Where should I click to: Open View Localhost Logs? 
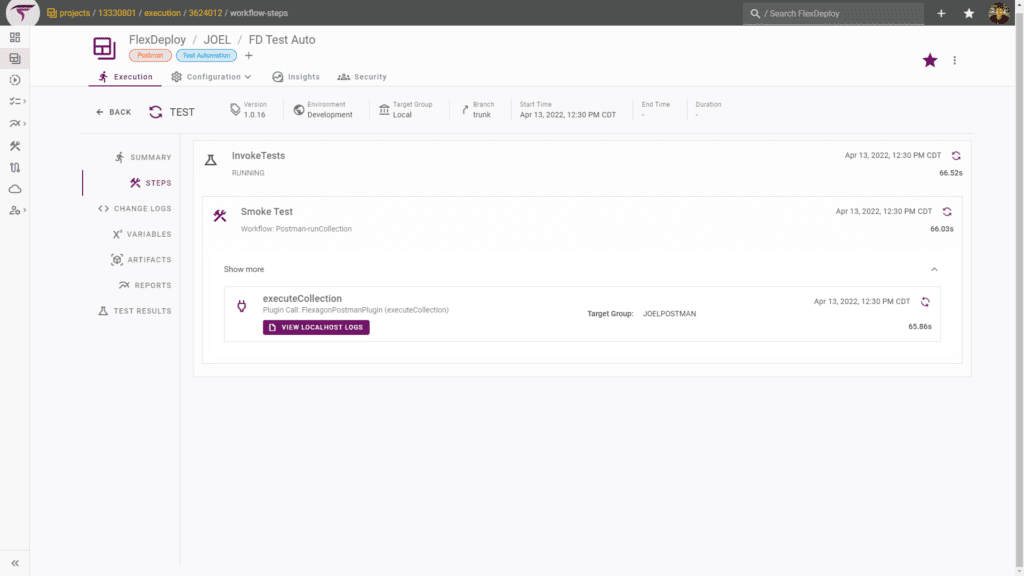(316, 327)
